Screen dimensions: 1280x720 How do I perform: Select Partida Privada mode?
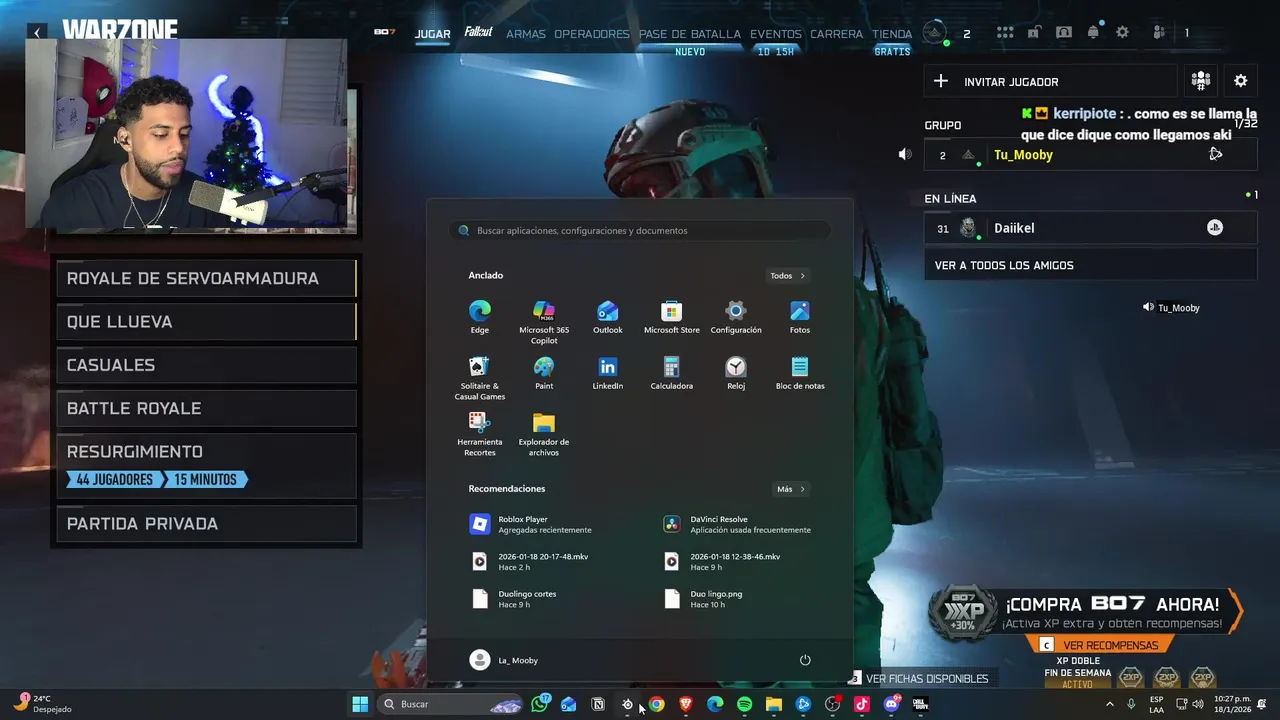[206, 524]
